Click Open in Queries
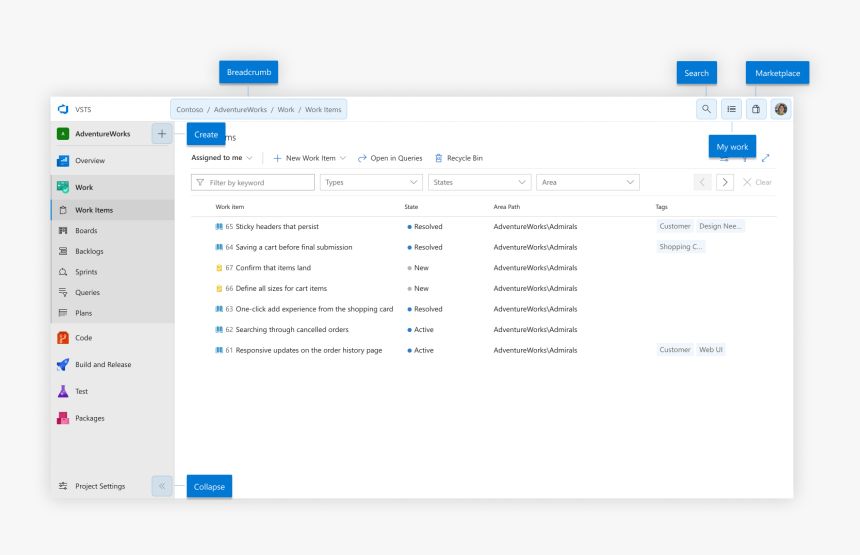The height and width of the screenshot is (555, 860). point(390,158)
